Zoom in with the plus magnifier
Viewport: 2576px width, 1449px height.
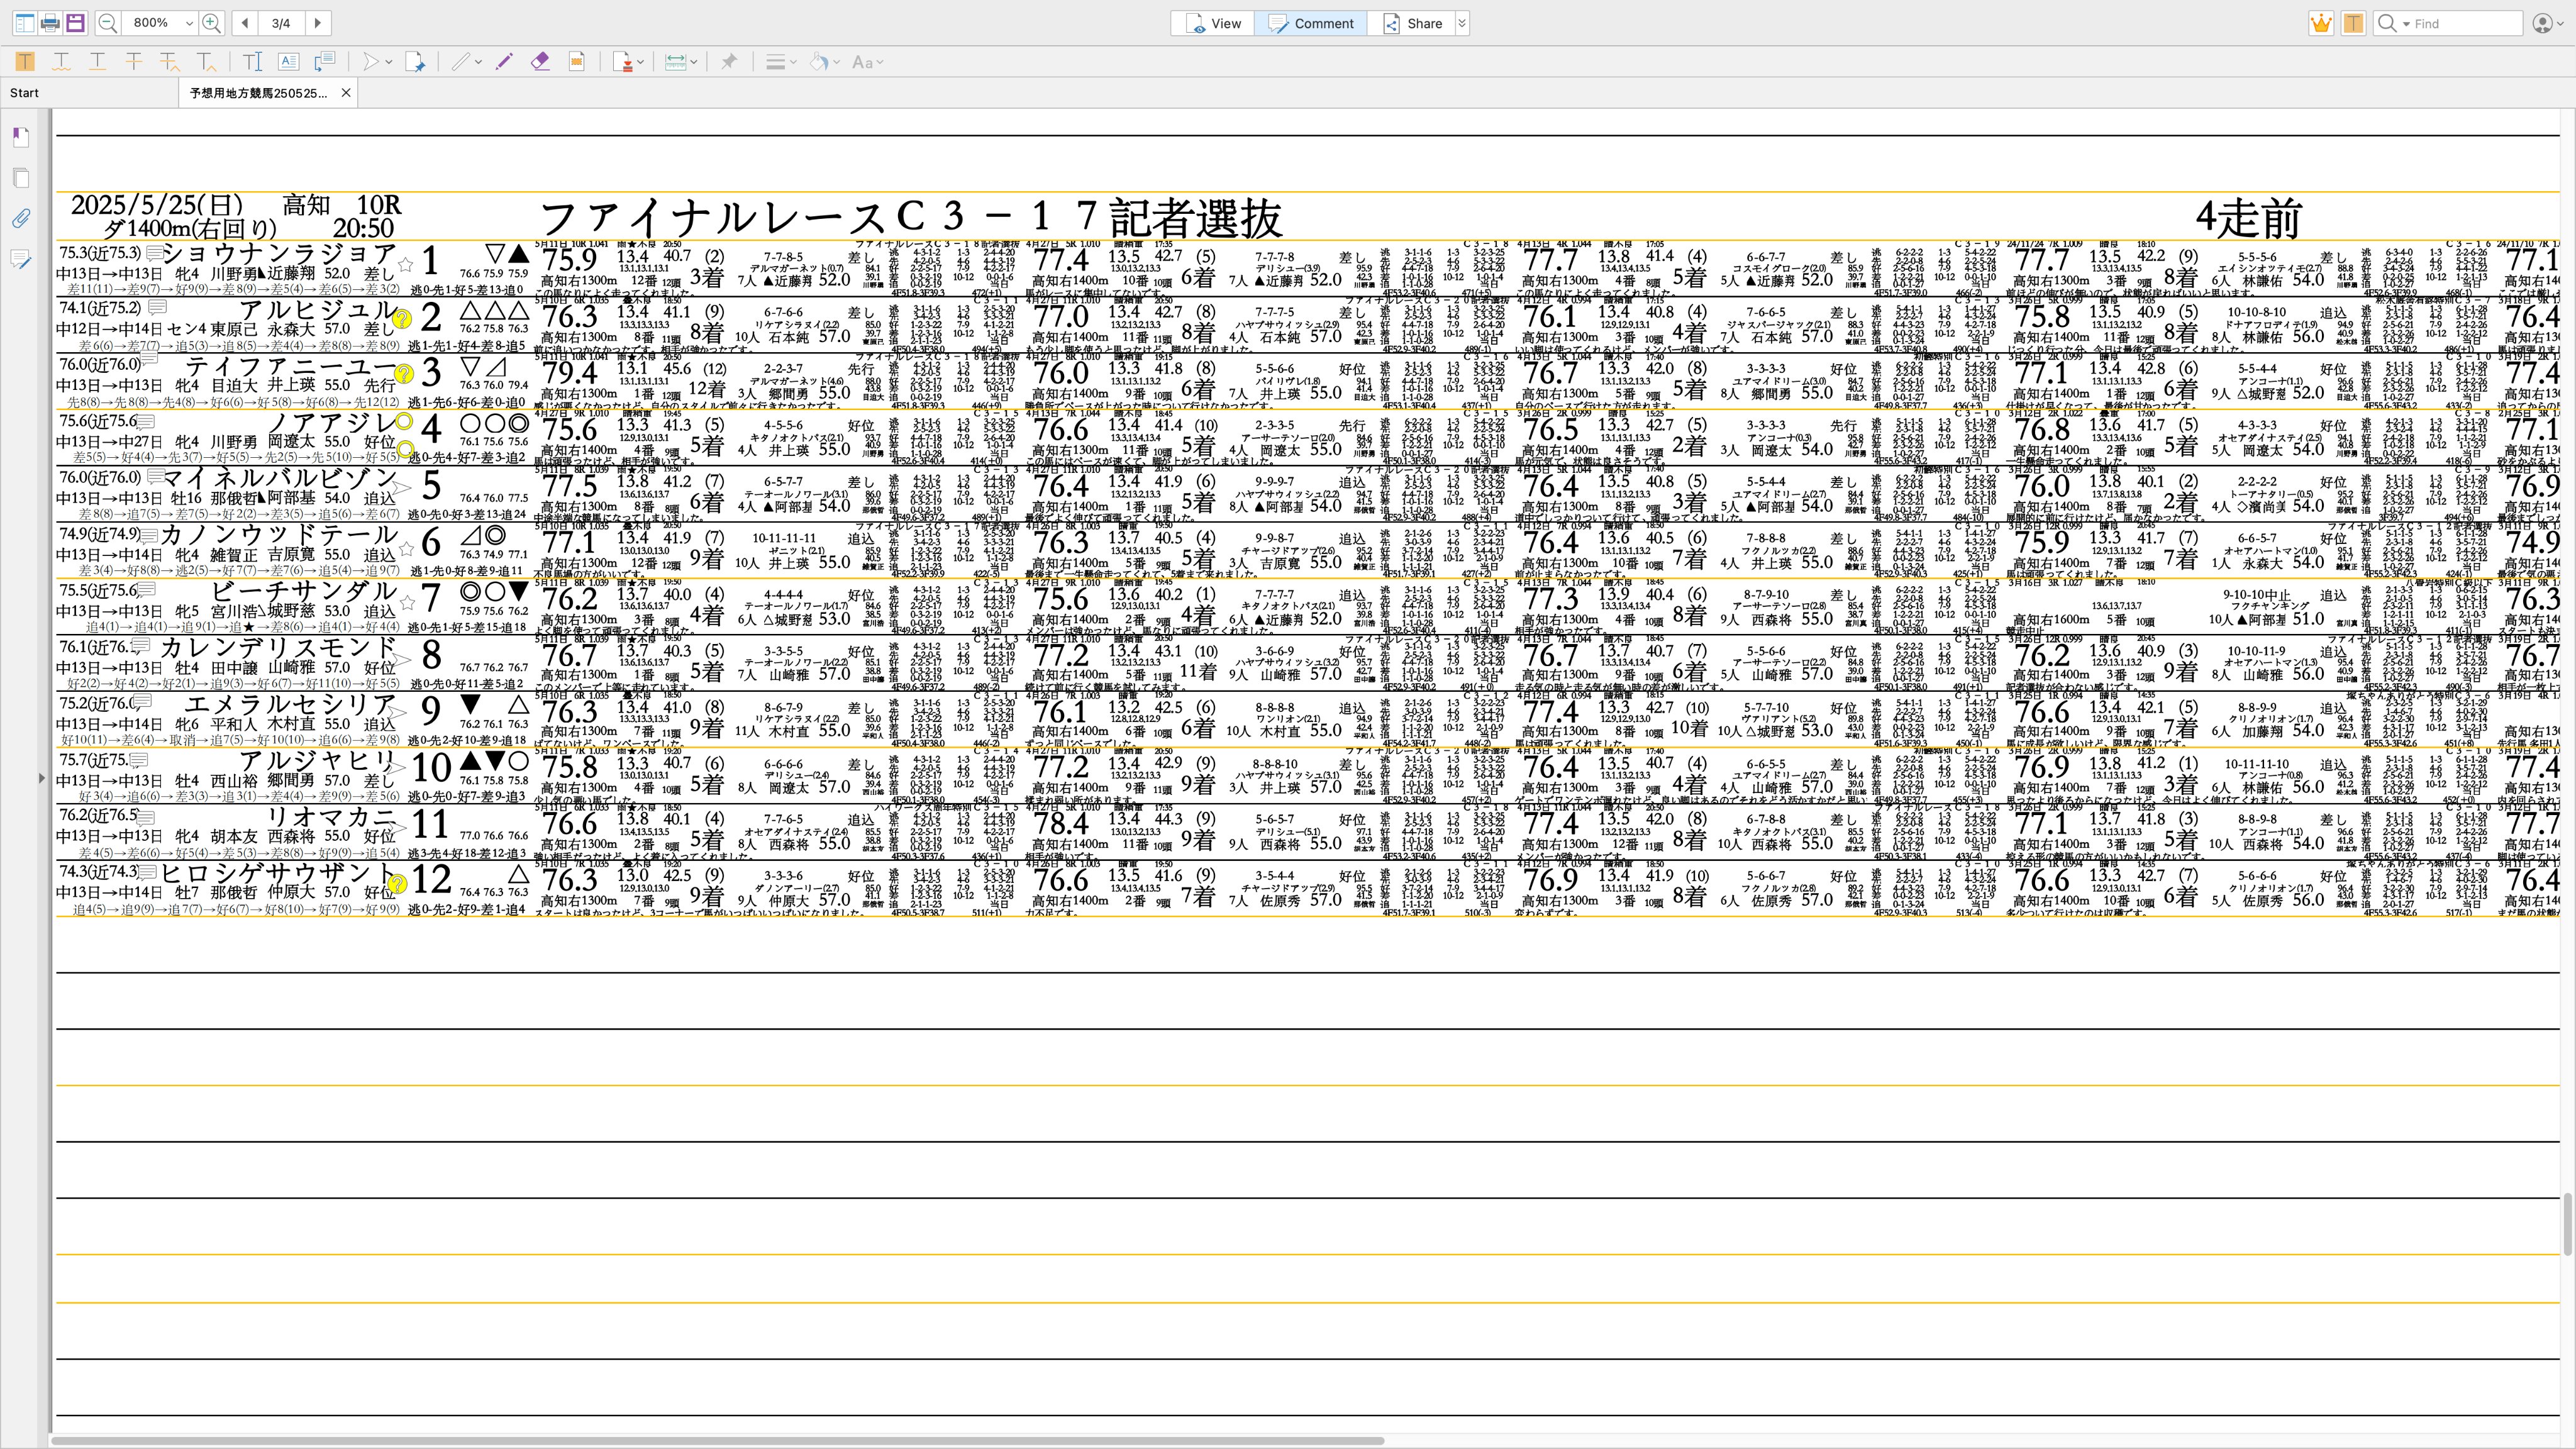coord(211,23)
